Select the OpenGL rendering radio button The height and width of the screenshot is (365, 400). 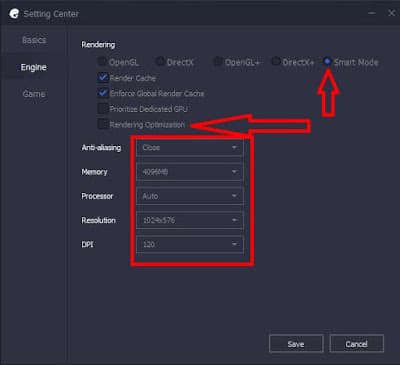click(101, 62)
